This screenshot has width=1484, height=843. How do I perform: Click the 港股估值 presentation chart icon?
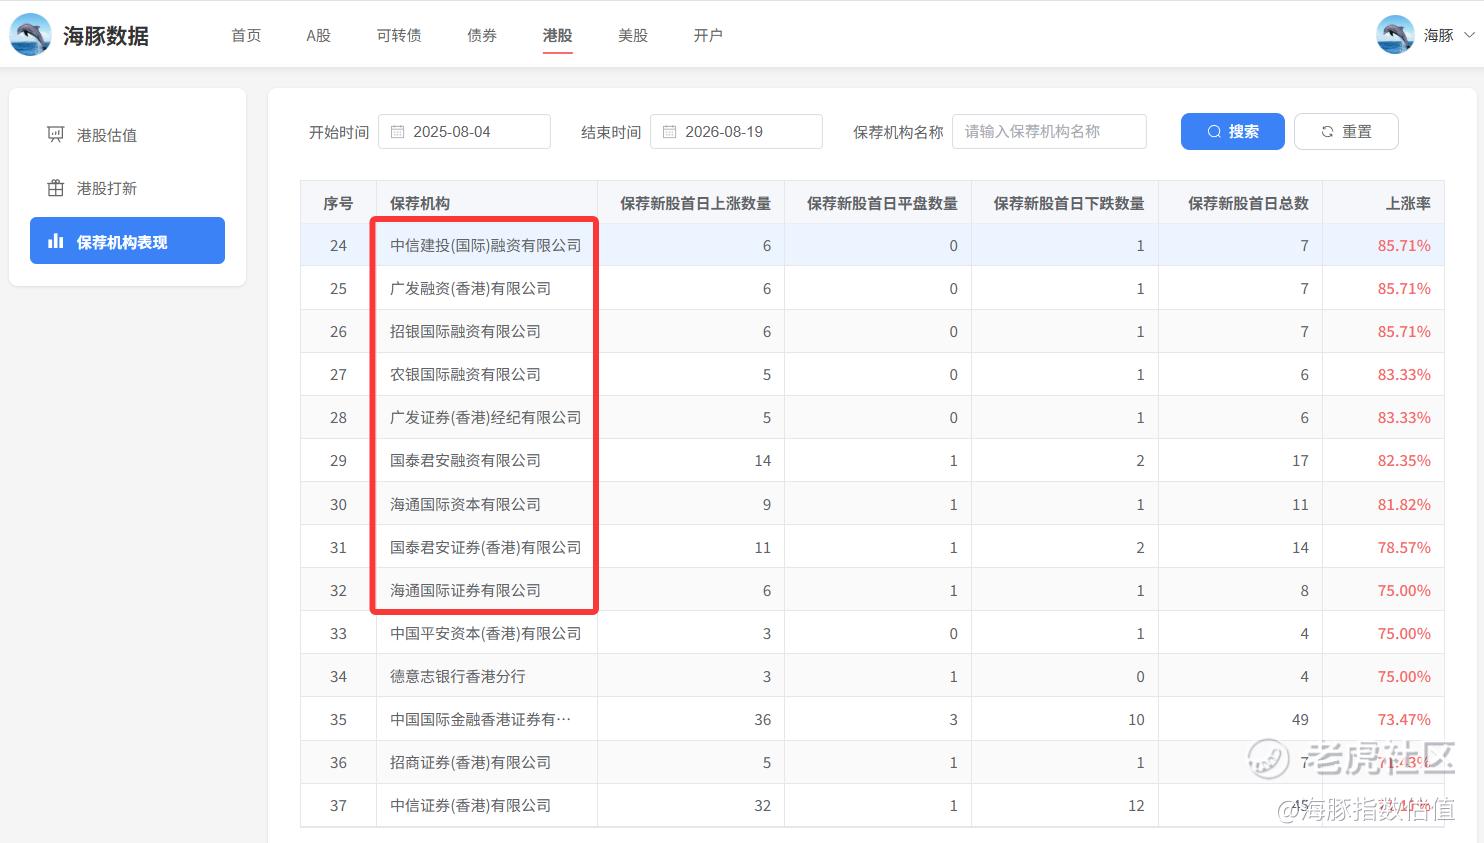(56, 134)
